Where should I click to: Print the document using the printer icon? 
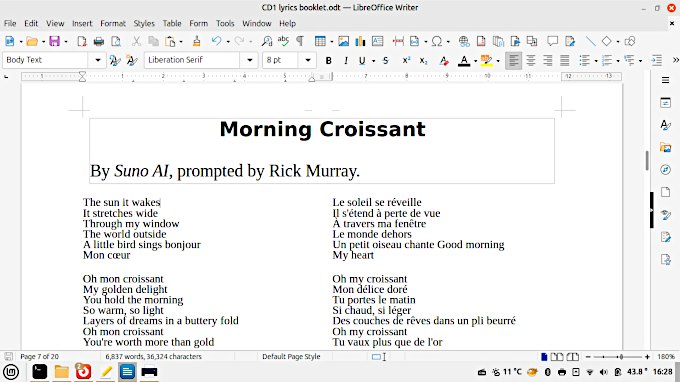[x=99, y=41]
